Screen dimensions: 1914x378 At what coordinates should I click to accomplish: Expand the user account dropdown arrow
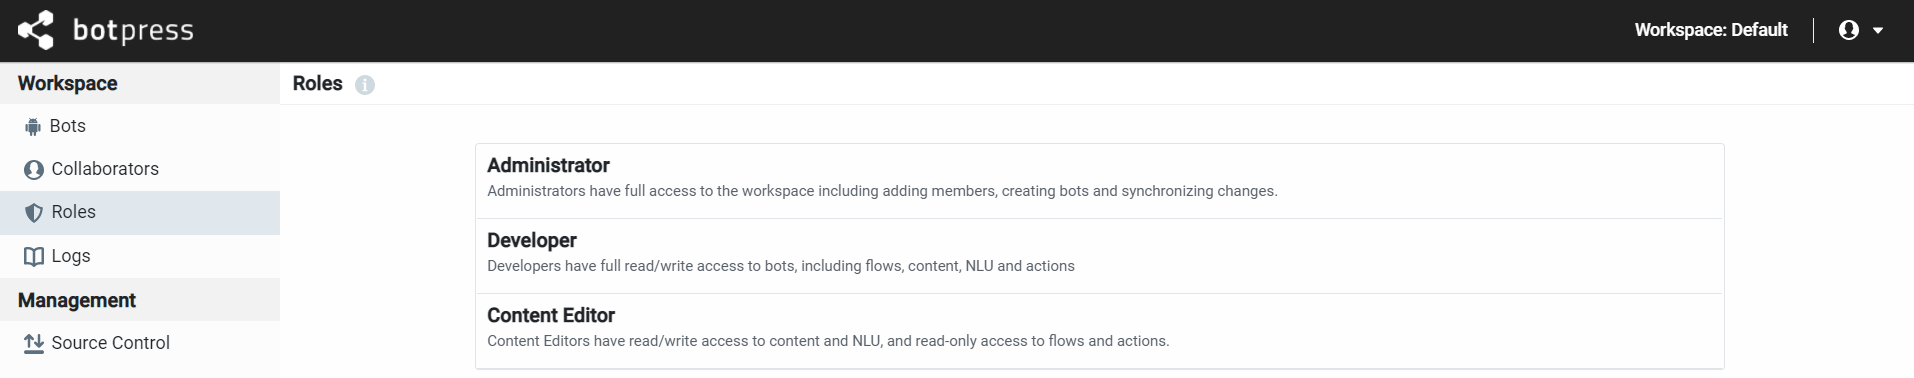pyautogui.click(x=1878, y=31)
